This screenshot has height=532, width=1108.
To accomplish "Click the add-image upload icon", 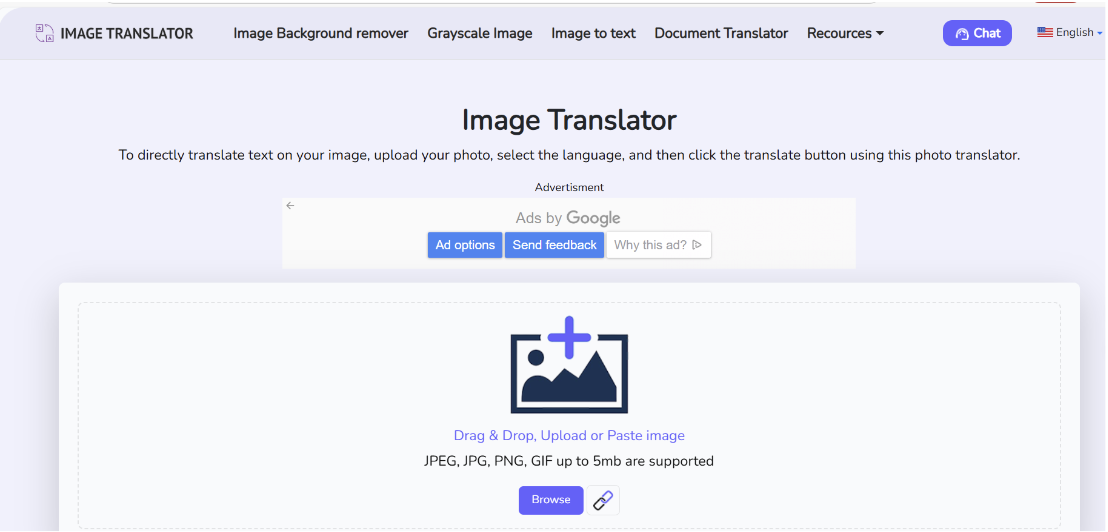I will [x=569, y=365].
